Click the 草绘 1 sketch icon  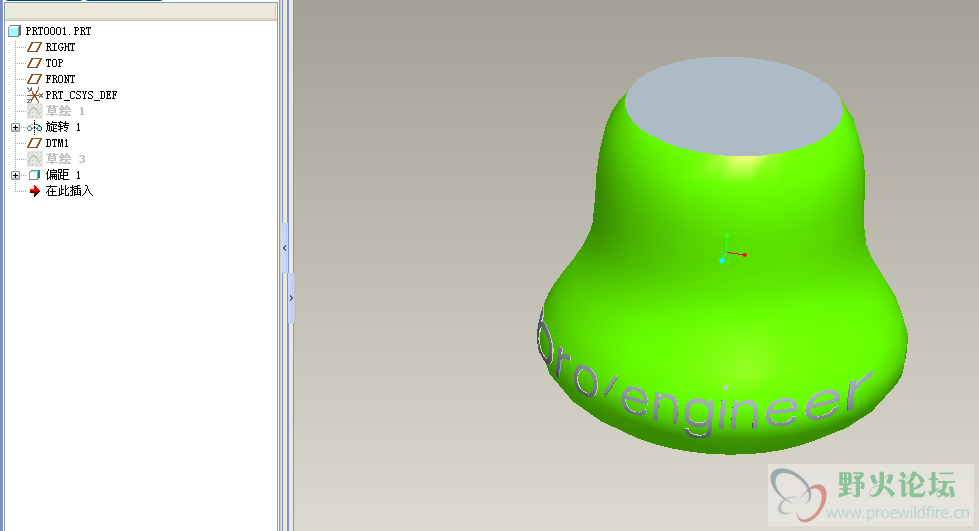click(x=35, y=111)
